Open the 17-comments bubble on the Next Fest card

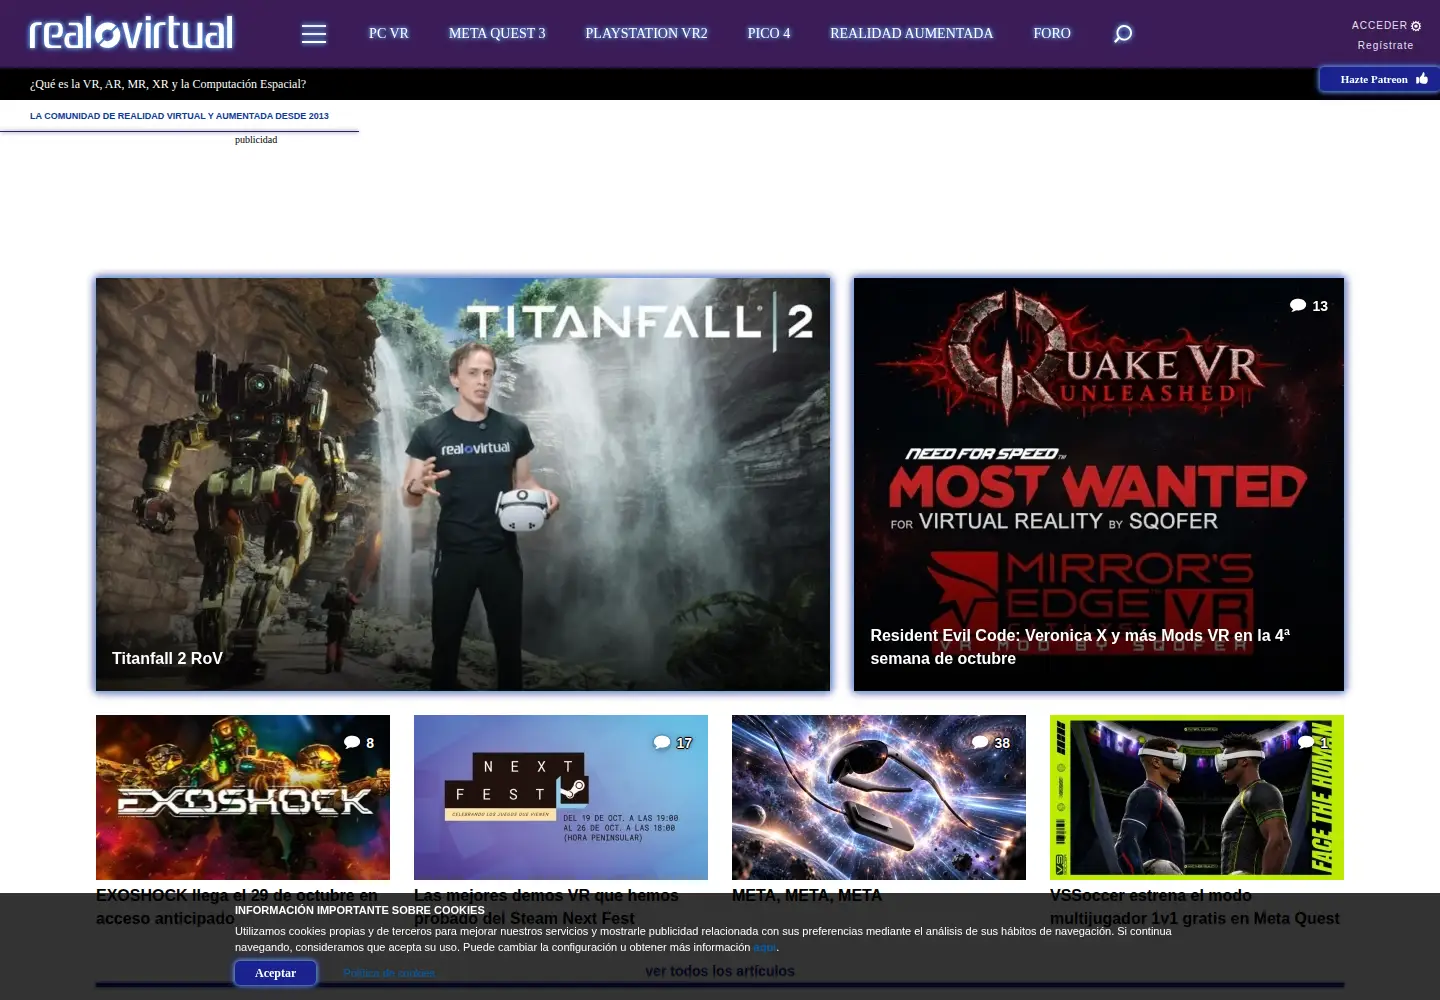point(673,743)
